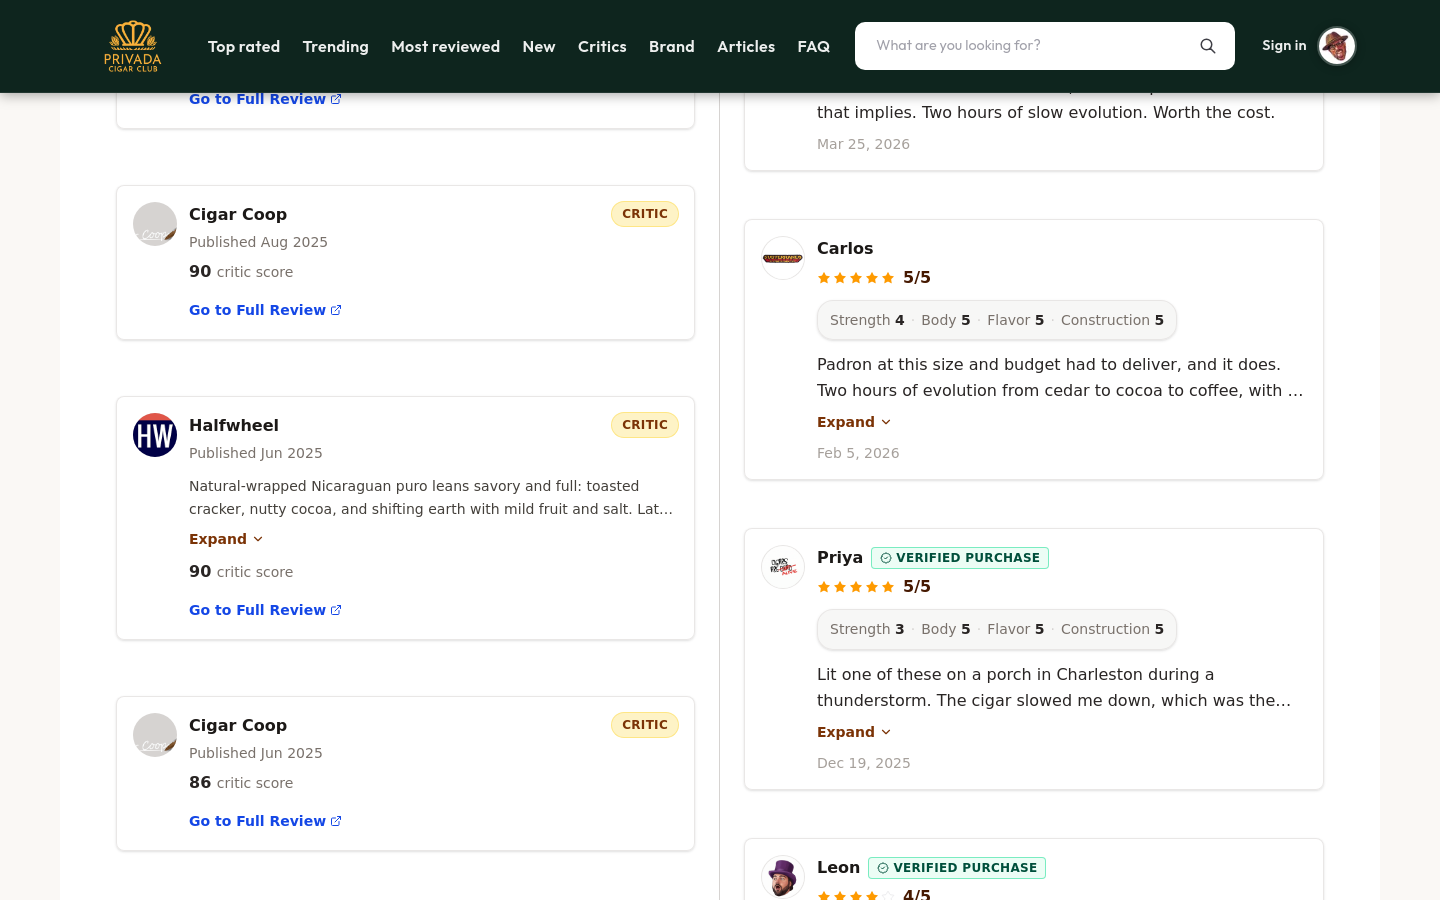This screenshot has height=900, width=1440.
Task: Click Carlos's Strength 4 rating pill
Action: click(x=867, y=320)
